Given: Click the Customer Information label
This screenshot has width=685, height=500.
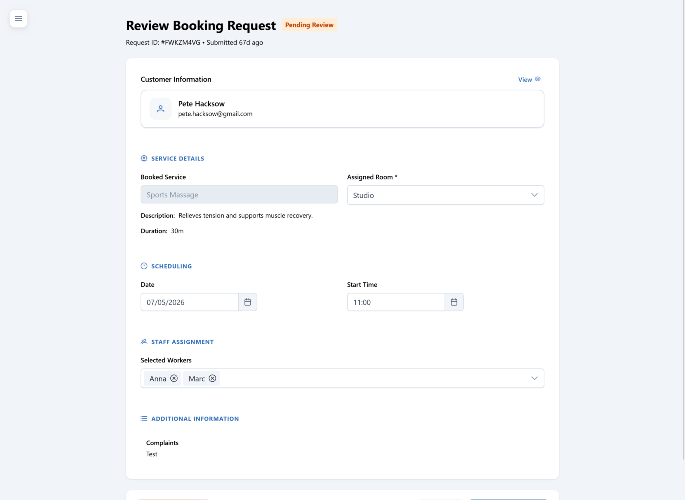Looking at the screenshot, I should tap(176, 79).
